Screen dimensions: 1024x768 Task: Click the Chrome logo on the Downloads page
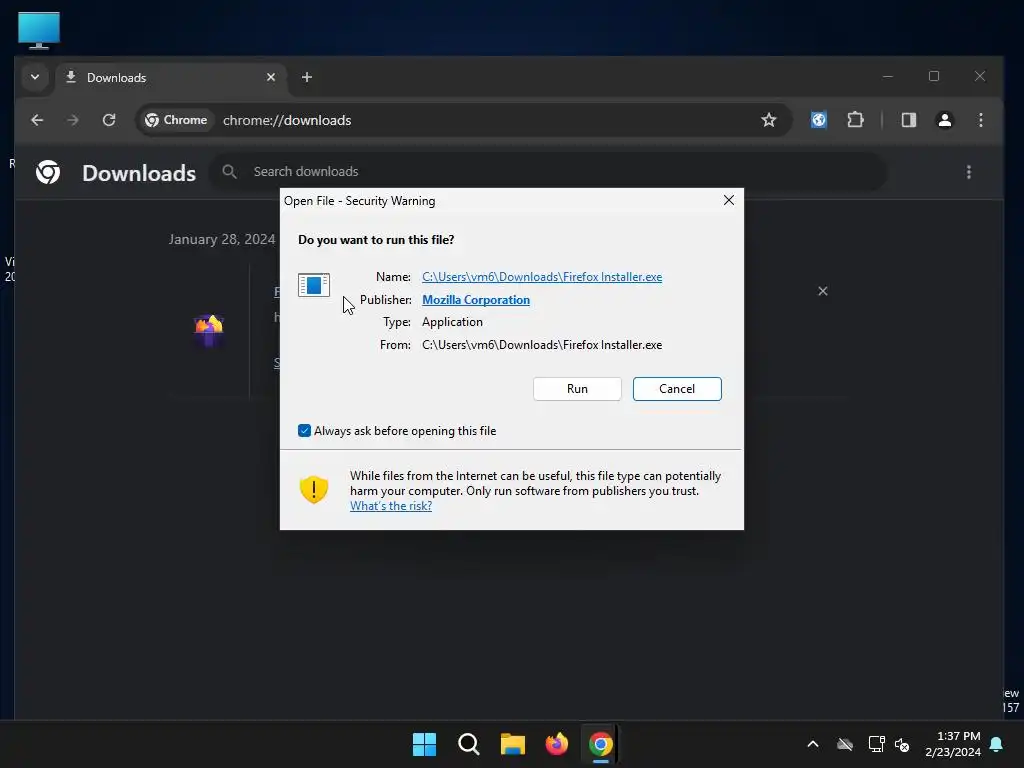[x=48, y=172]
